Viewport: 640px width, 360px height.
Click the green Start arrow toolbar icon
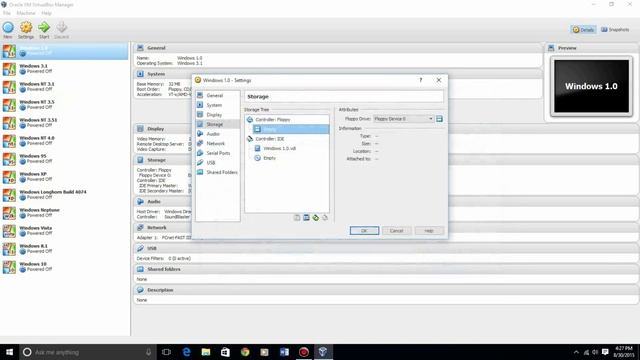pos(44,28)
